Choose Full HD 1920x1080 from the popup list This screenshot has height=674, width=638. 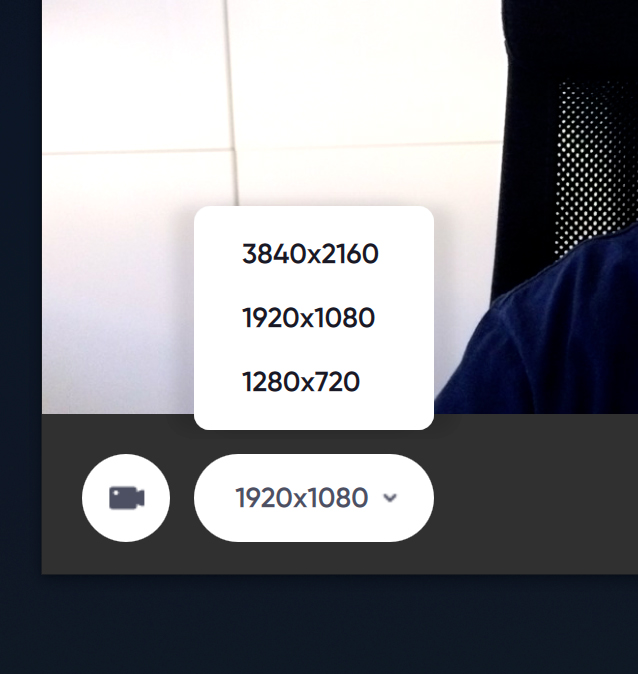point(309,318)
